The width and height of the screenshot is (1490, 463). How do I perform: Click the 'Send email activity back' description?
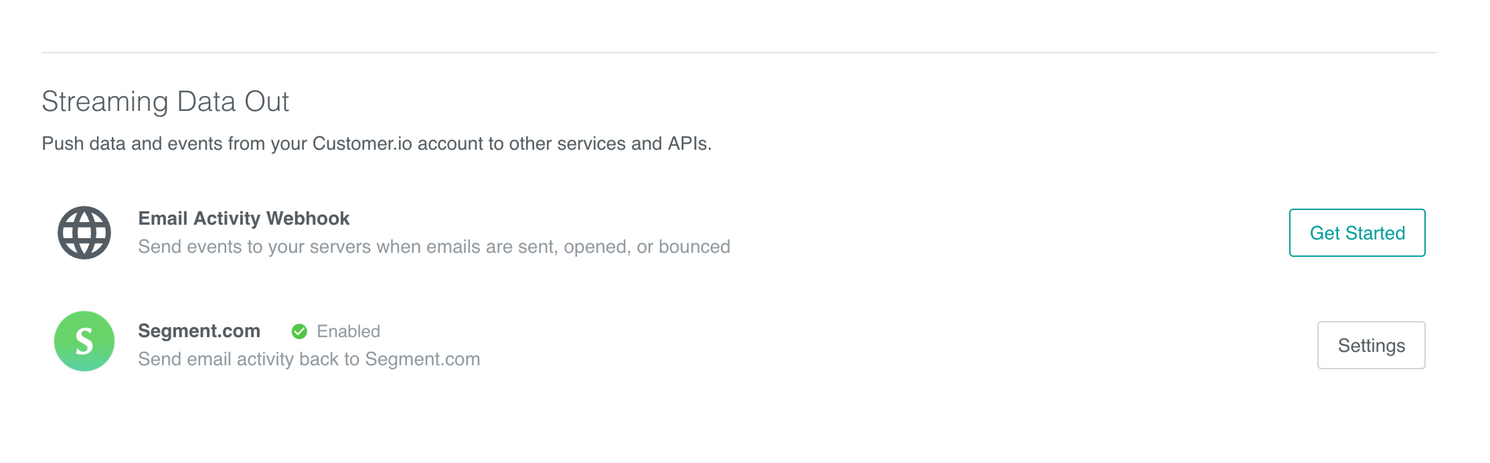308,359
